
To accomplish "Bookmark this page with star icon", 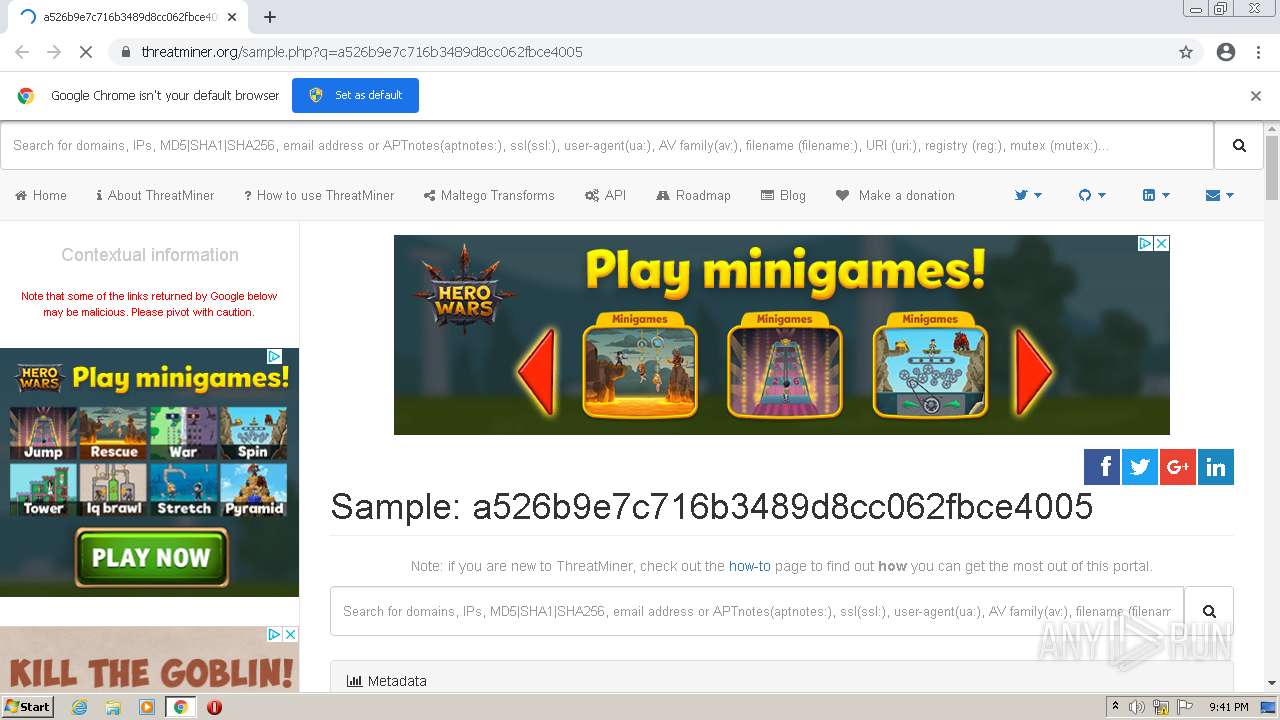I will coord(1186,52).
